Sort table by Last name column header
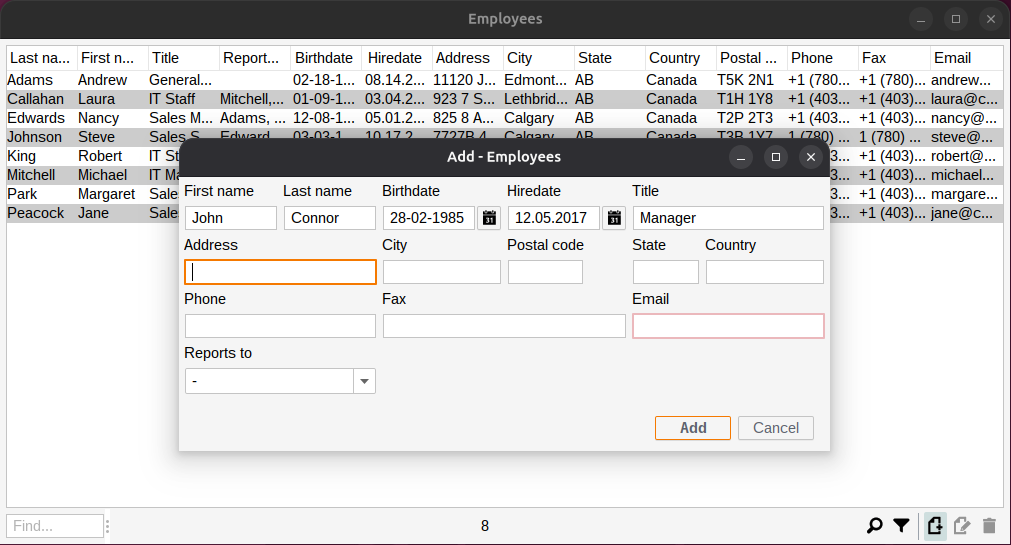1011x545 pixels. point(40,58)
